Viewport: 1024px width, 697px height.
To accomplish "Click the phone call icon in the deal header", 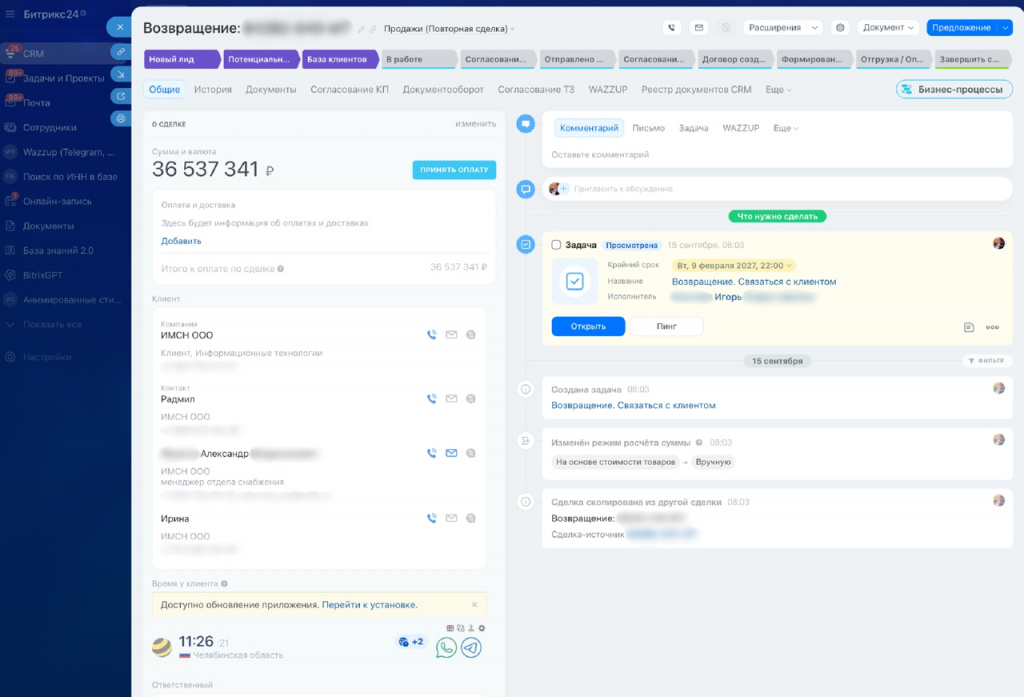I will (x=671, y=27).
